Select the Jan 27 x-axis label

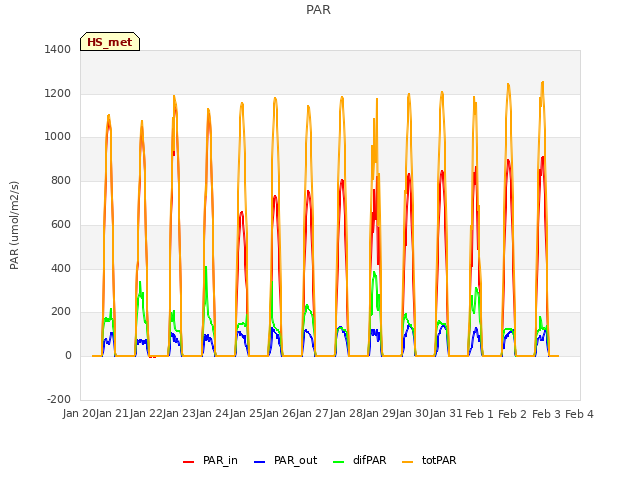point(312,414)
